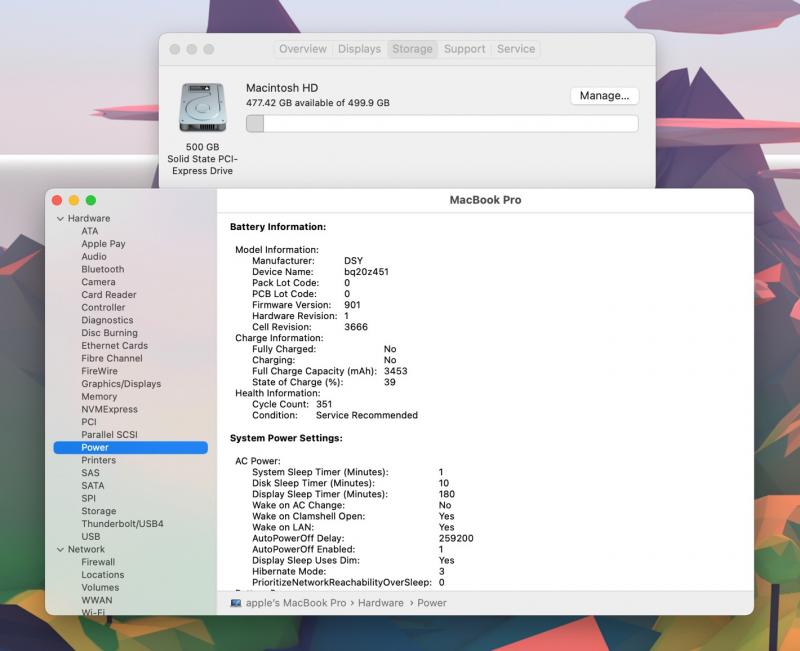The width and height of the screenshot is (800, 651).
Task: Click "apple's MacBook Pro" in the path bar
Action: (296, 603)
